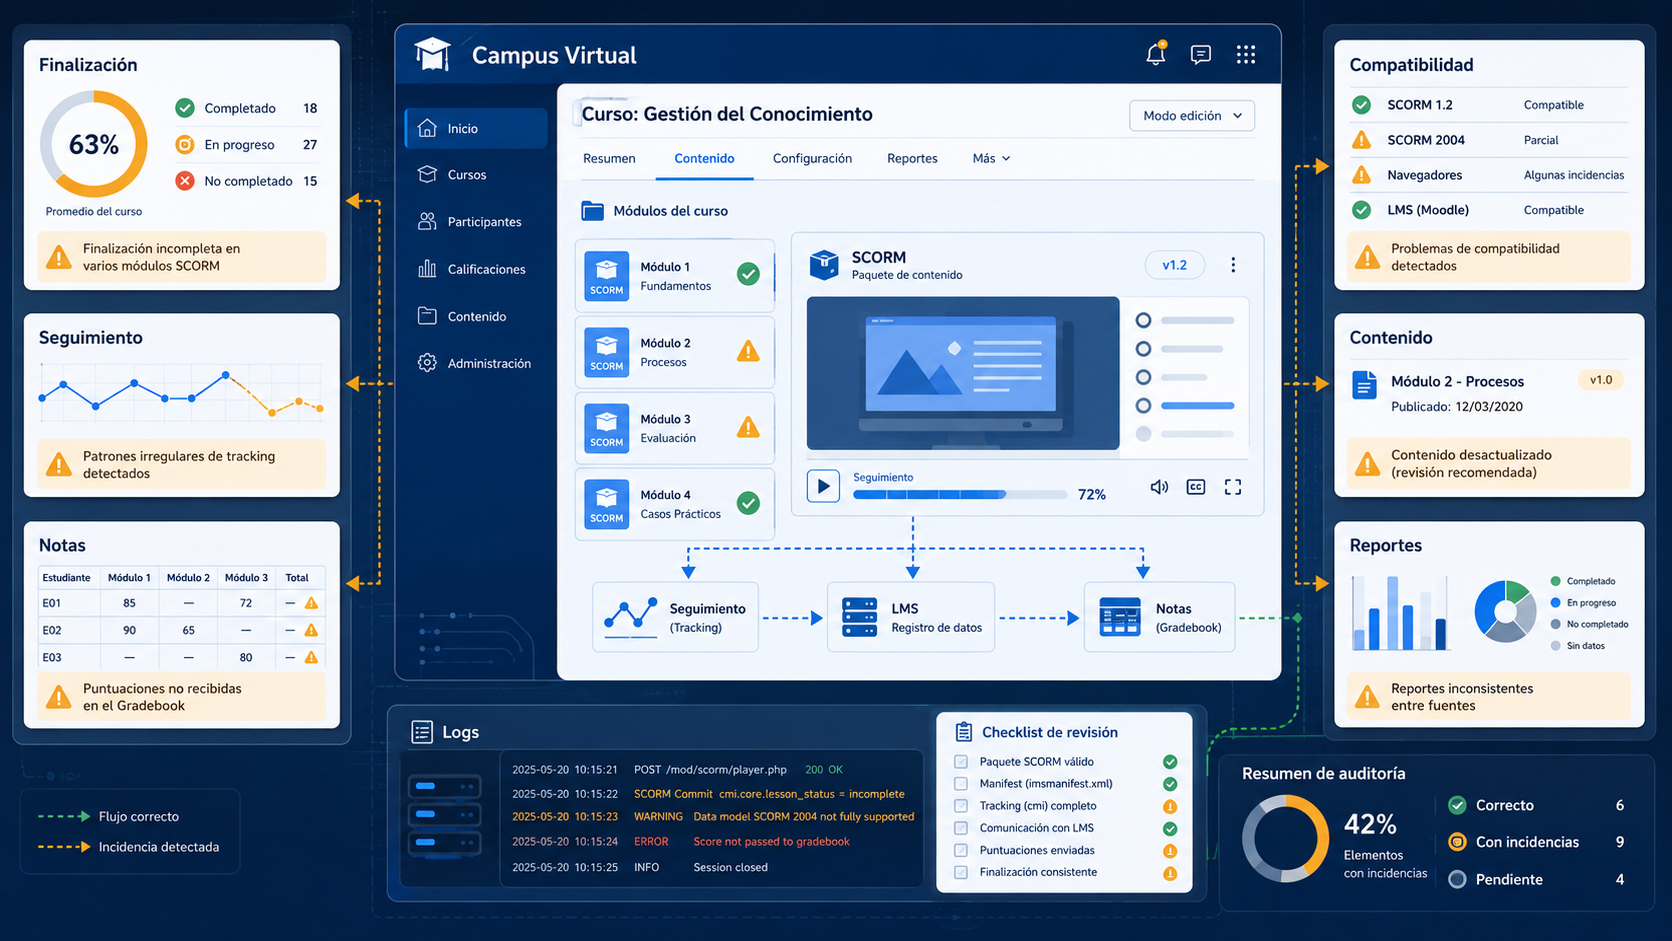
Task: Select Módulo 2 Procesos card
Action: pyautogui.click(x=675, y=351)
